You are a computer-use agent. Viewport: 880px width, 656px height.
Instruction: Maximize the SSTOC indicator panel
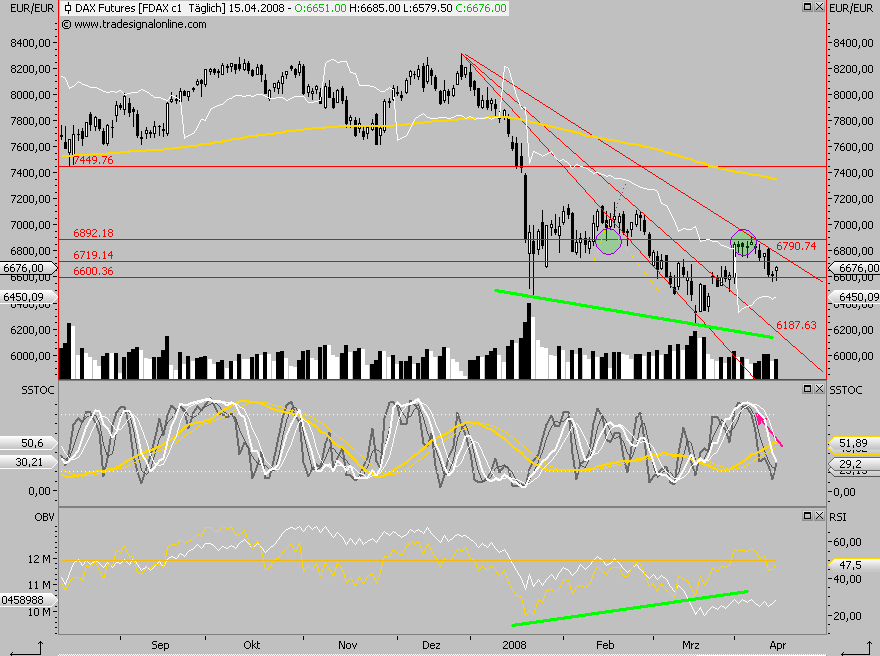(x=808, y=388)
